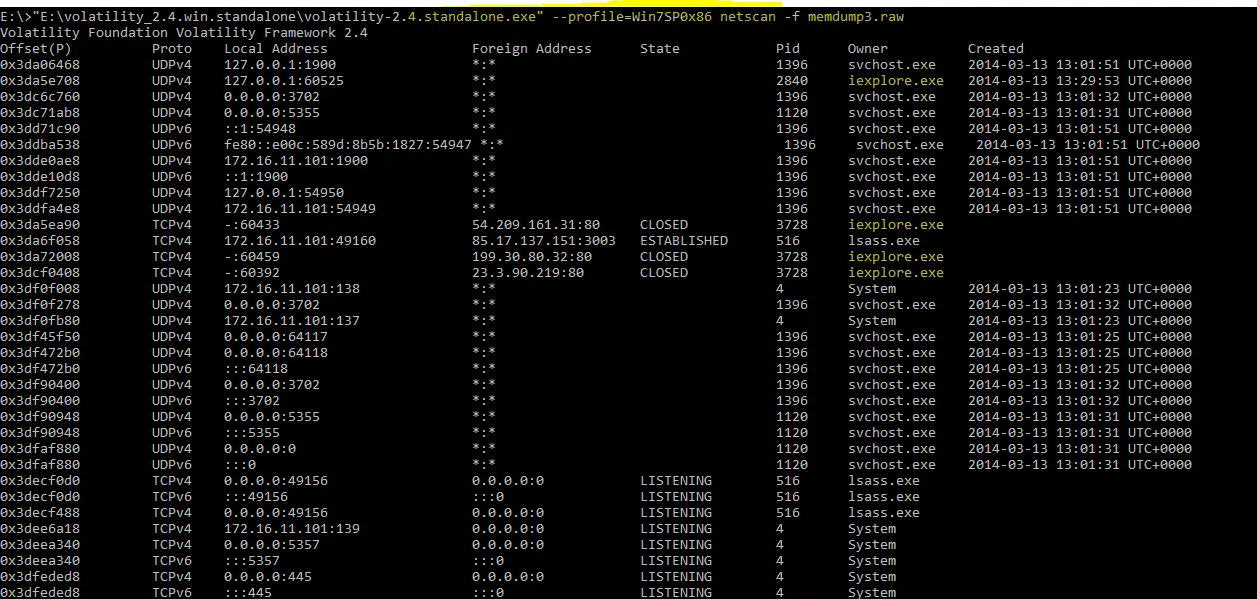Click the fe80::e00c:589d:8b5b:1827:54947 IPv6 address
Screen dimensions: 1257x599
pyautogui.click(x=348, y=144)
